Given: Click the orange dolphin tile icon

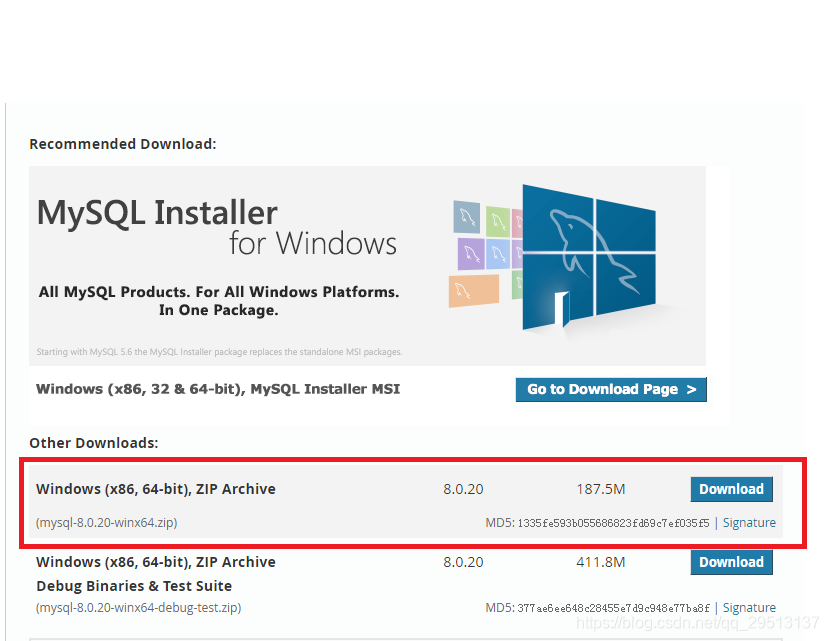Looking at the screenshot, I should pos(474,290).
